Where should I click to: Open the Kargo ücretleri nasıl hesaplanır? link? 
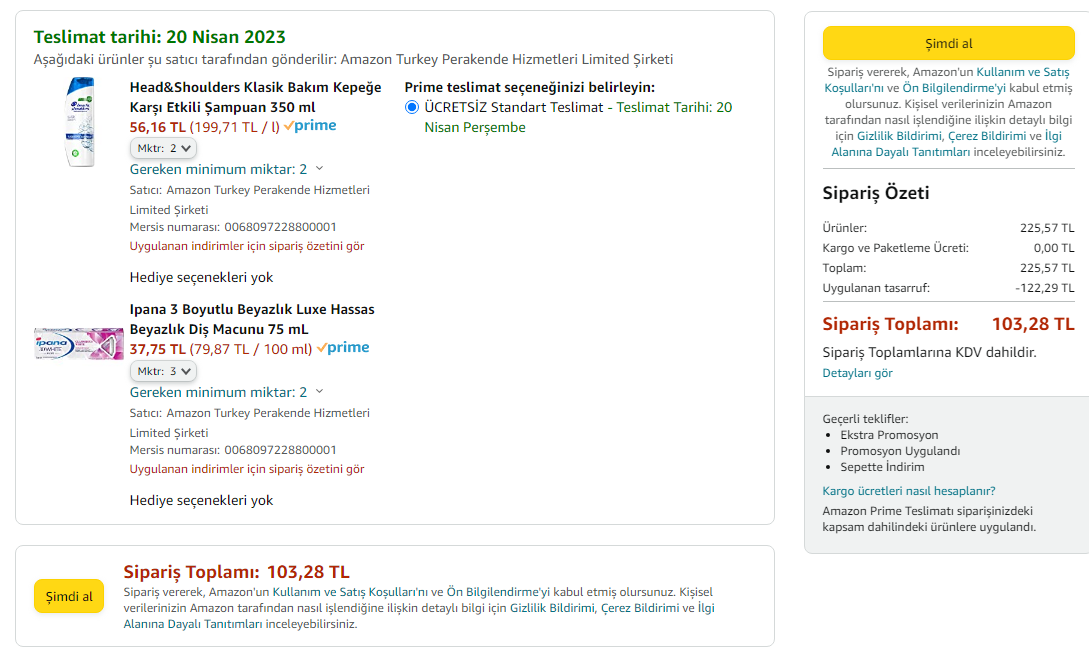pyautogui.click(x=908, y=491)
